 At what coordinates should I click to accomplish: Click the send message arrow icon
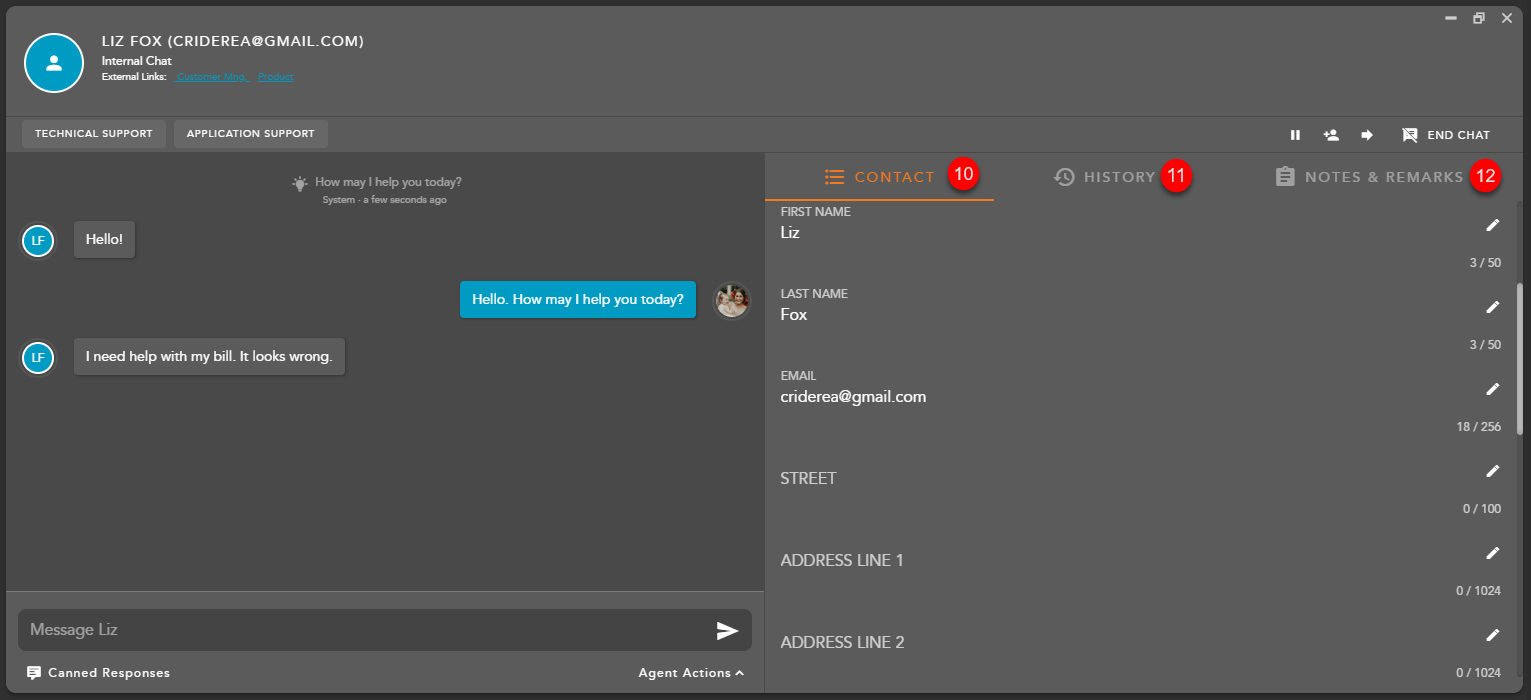(727, 630)
